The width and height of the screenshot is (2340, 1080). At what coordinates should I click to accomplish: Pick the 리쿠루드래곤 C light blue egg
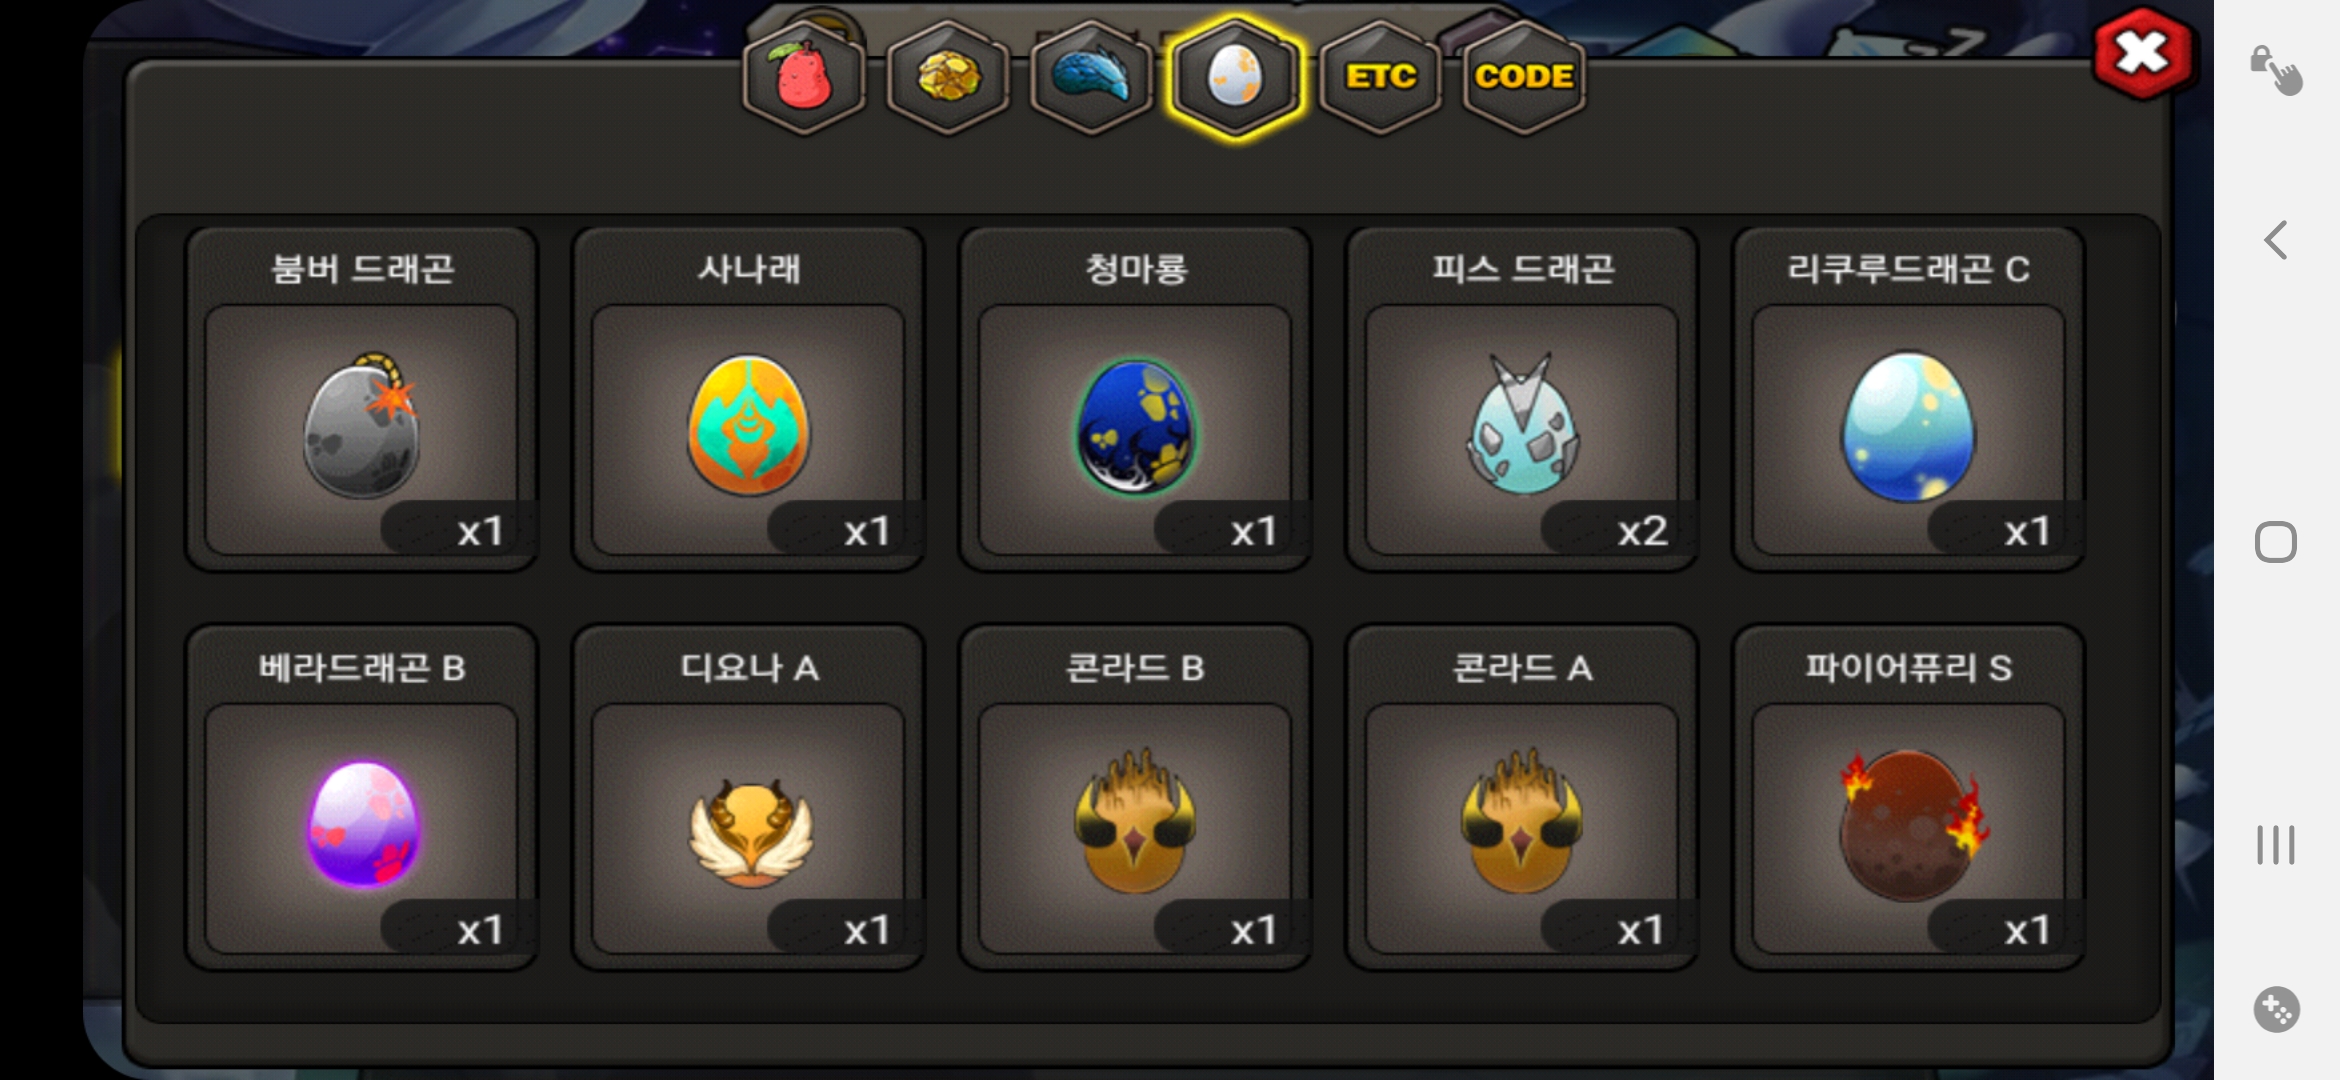1909,400
